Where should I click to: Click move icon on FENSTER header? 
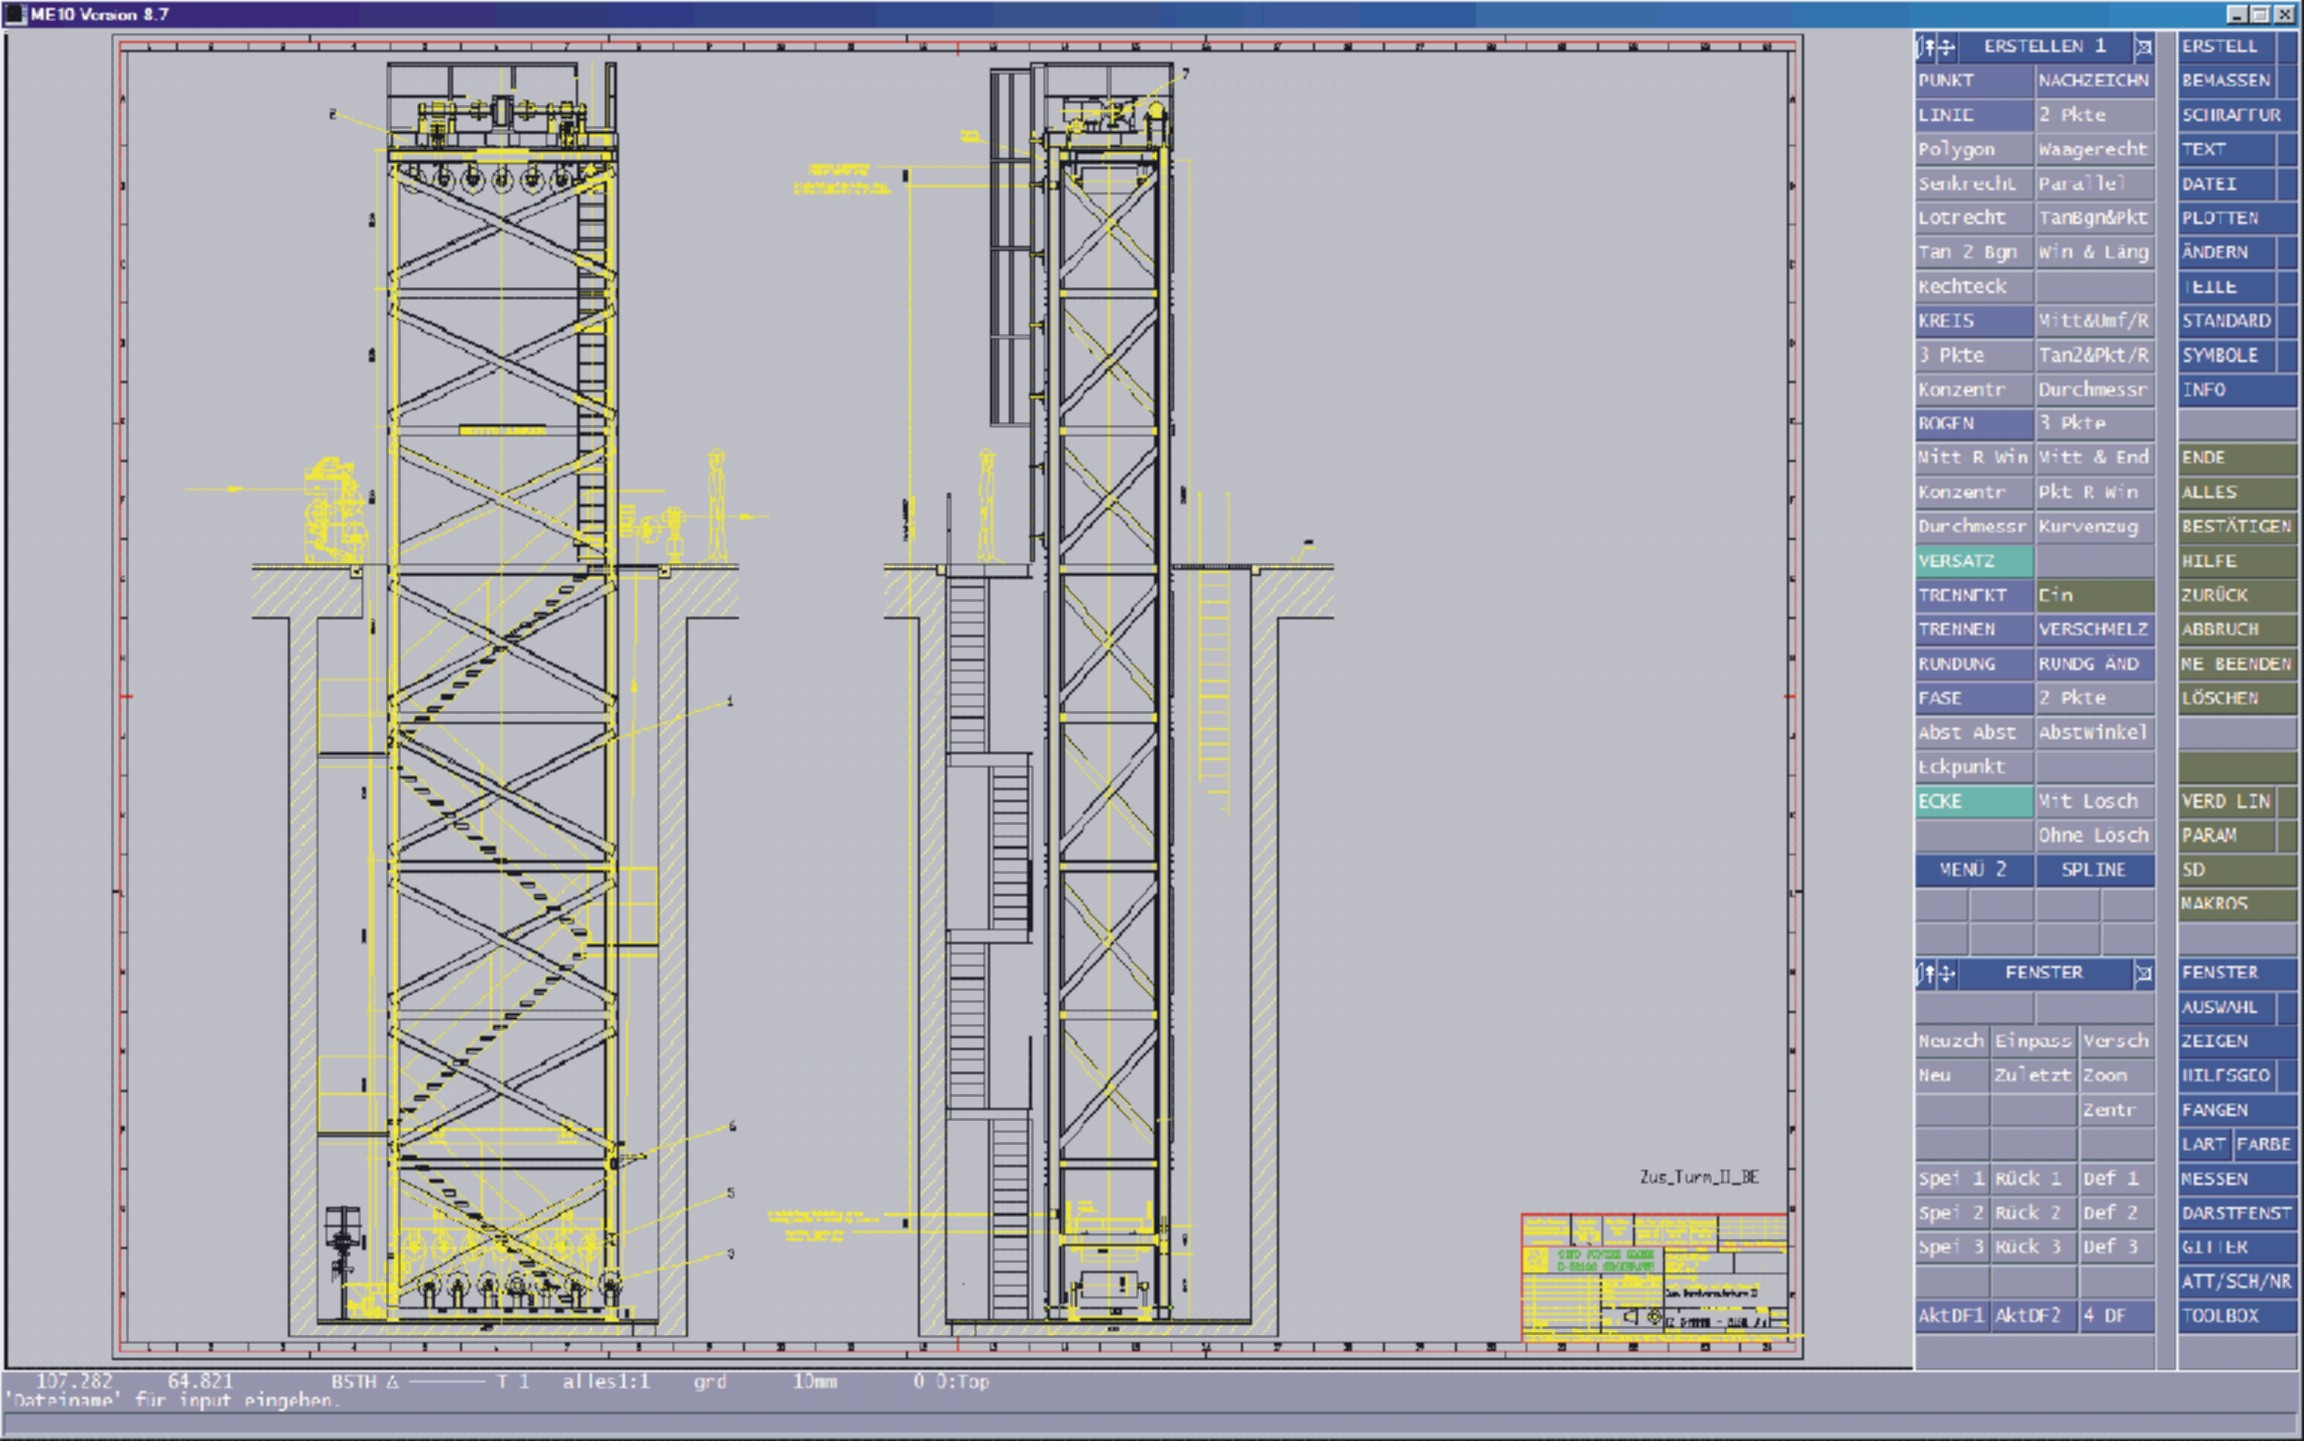point(1946,973)
